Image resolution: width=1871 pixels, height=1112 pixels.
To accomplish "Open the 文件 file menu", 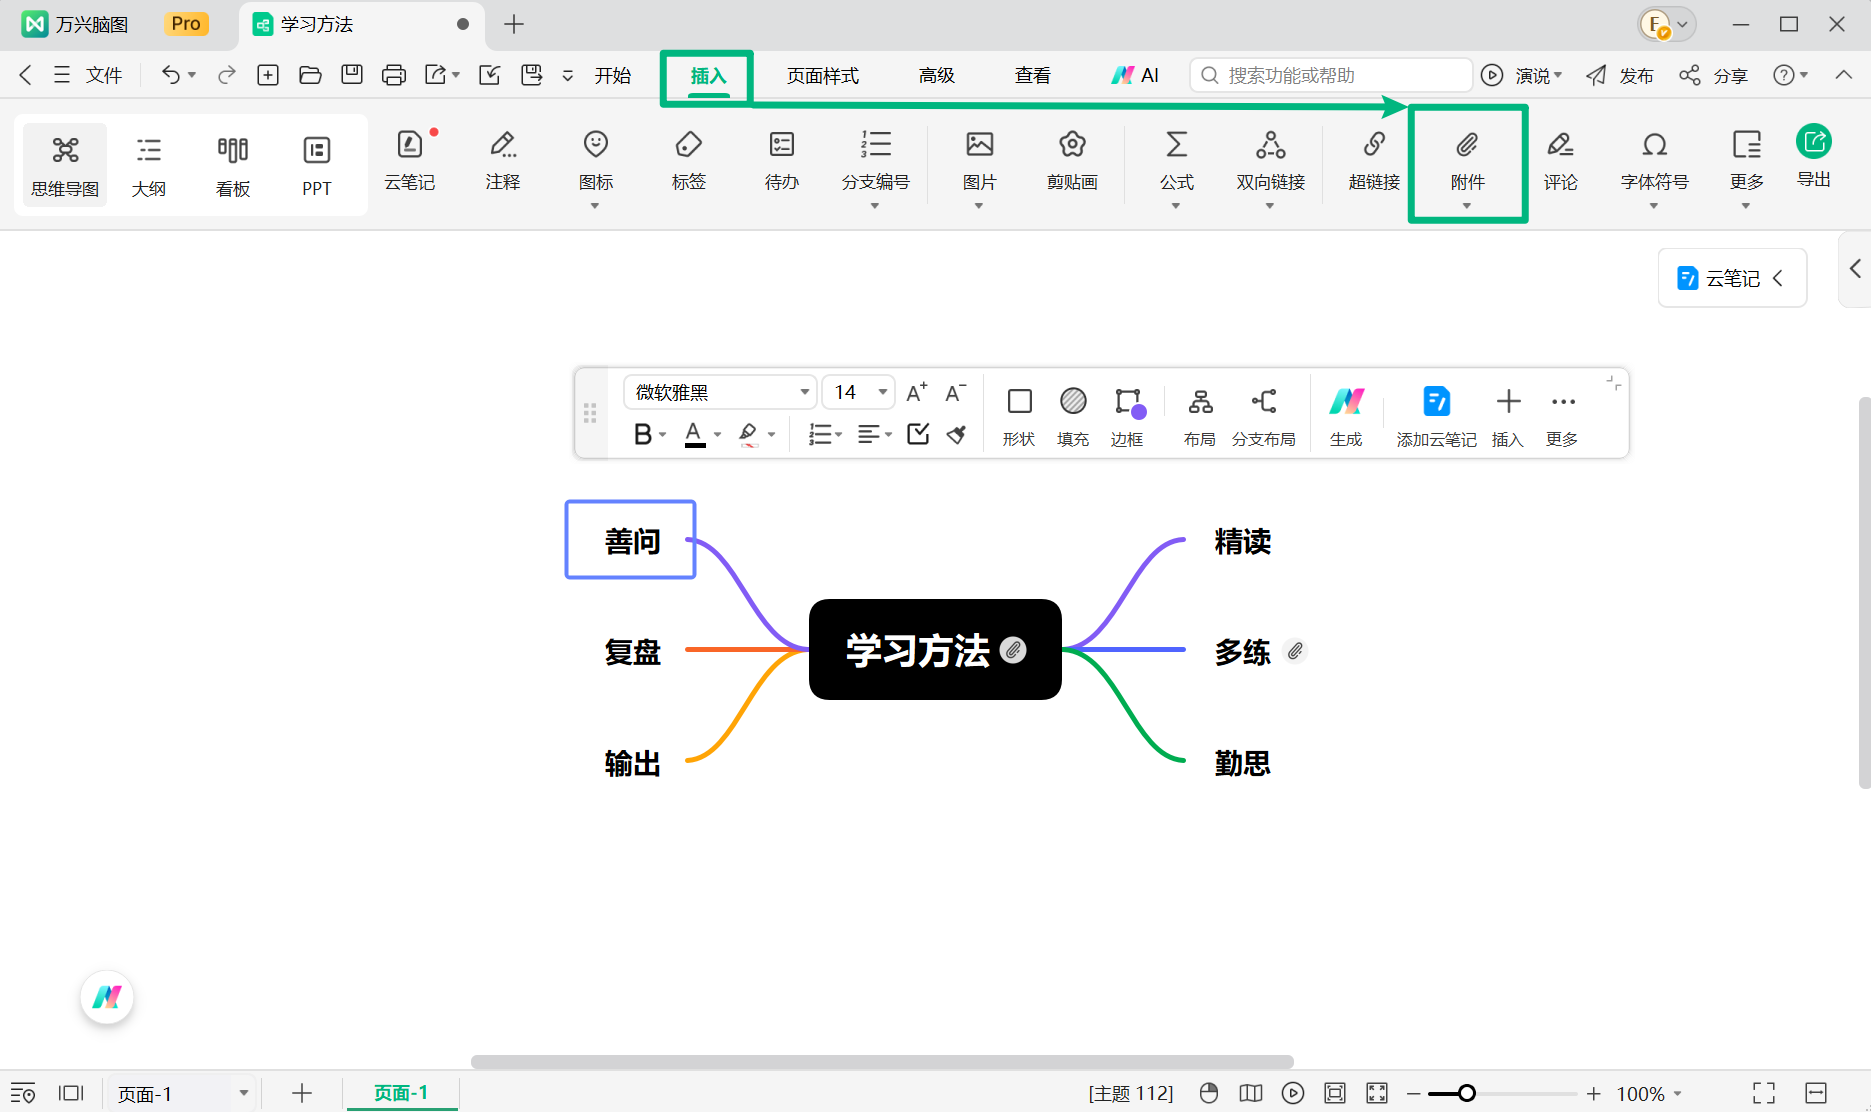I will (x=88, y=75).
